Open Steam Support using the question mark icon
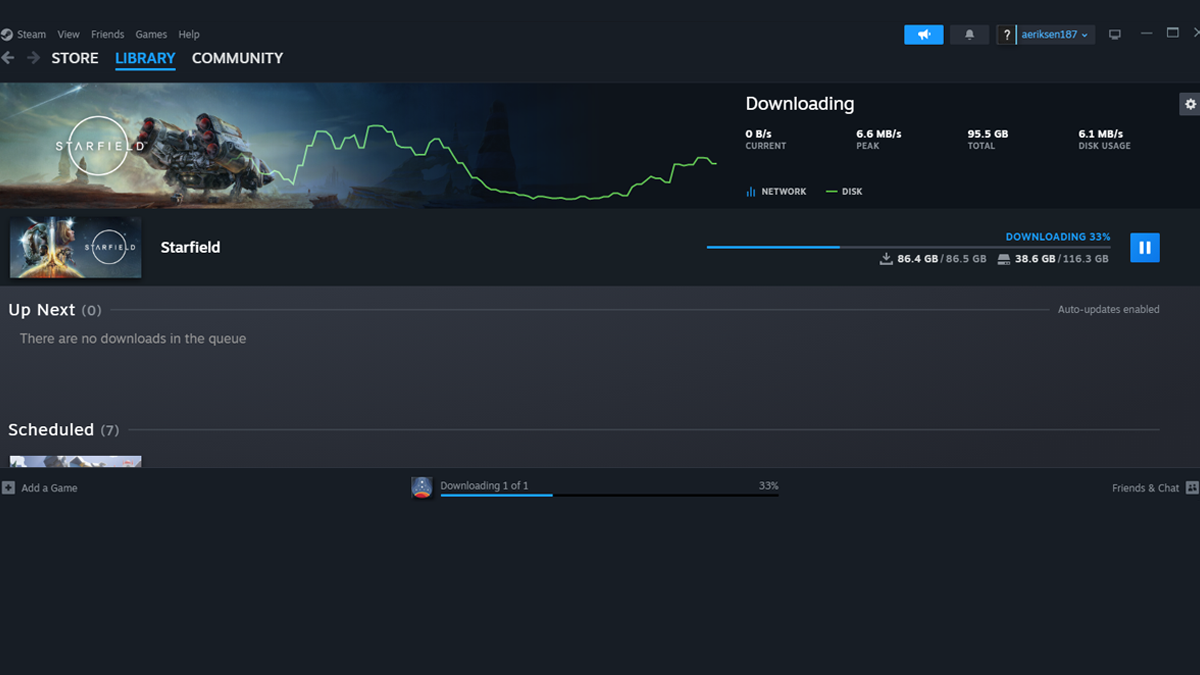The image size is (1200, 675). point(1006,34)
